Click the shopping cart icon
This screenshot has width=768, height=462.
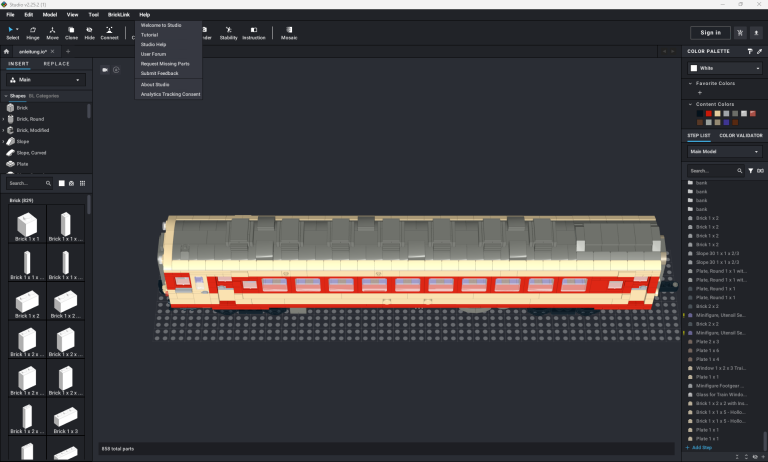click(x=740, y=32)
